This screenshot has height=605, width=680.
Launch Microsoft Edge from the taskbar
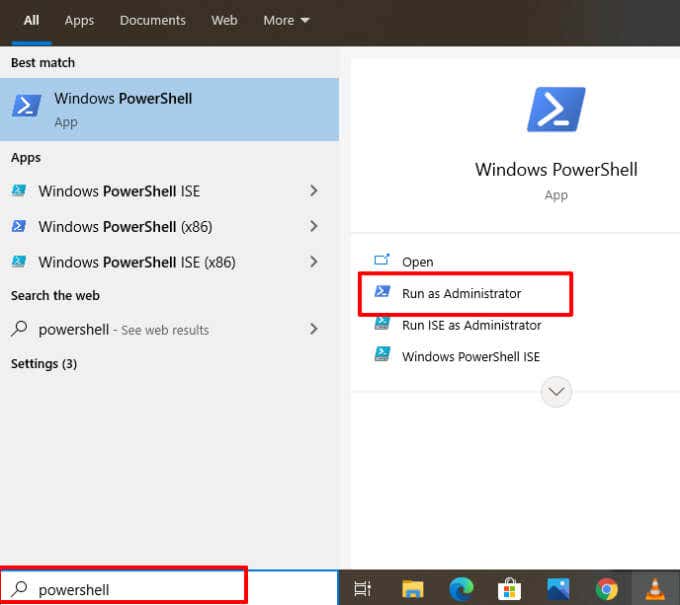click(x=461, y=589)
